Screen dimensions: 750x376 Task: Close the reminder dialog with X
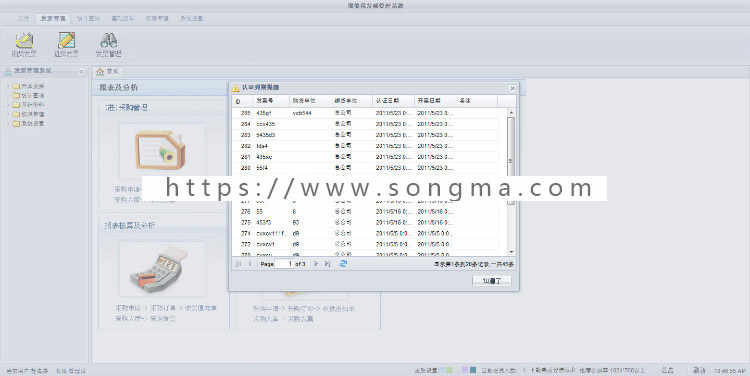point(512,88)
